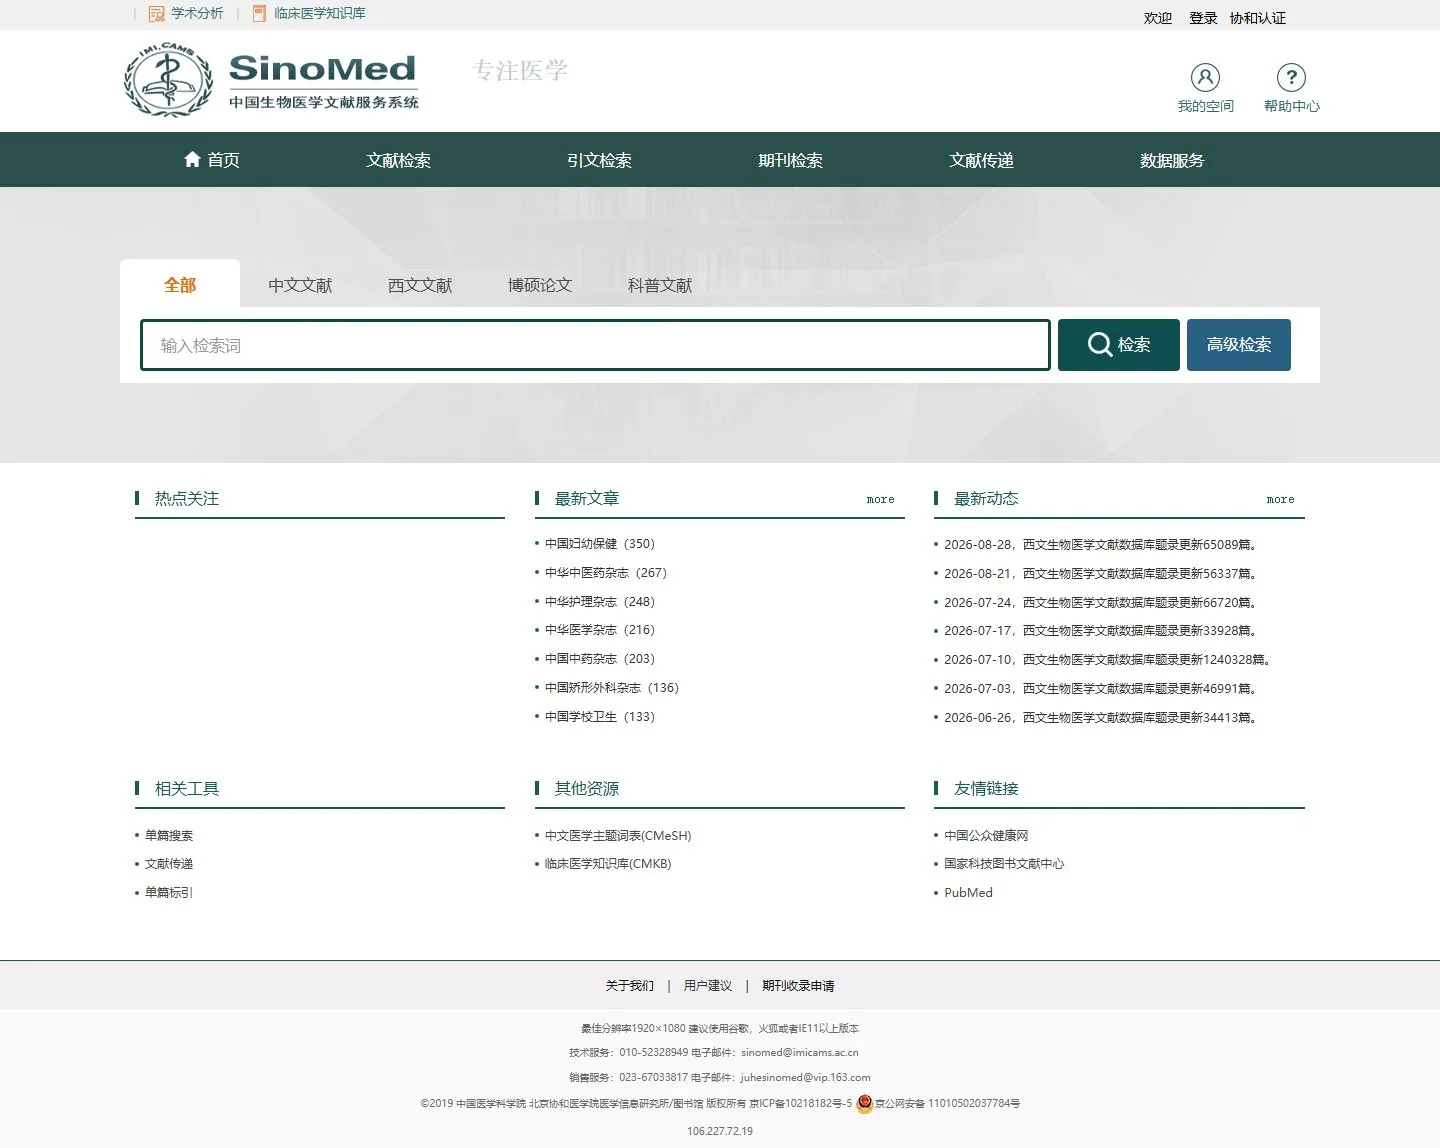Open the 2026-07-17 update news item
Image resolution: width=1440 pixels, height=1148 pixels.
[x=1101, y=631]
